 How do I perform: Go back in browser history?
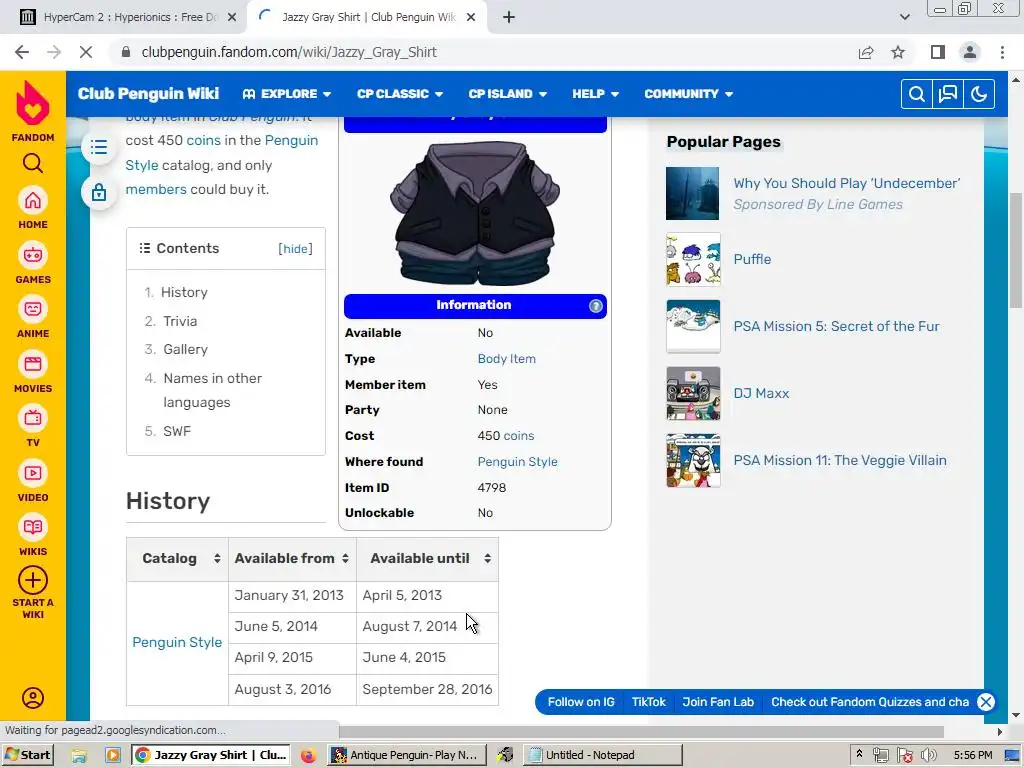[x=22, y=52]
